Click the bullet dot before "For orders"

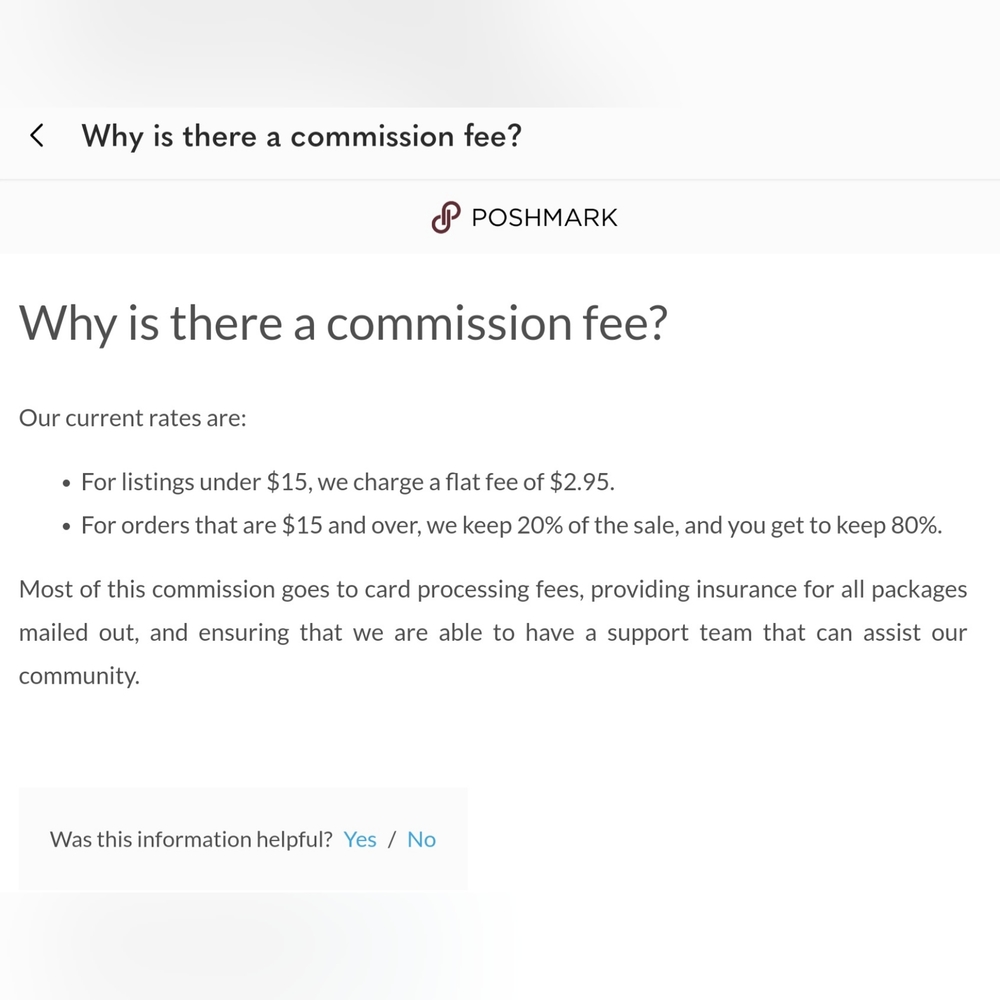(x=66, y=527)
